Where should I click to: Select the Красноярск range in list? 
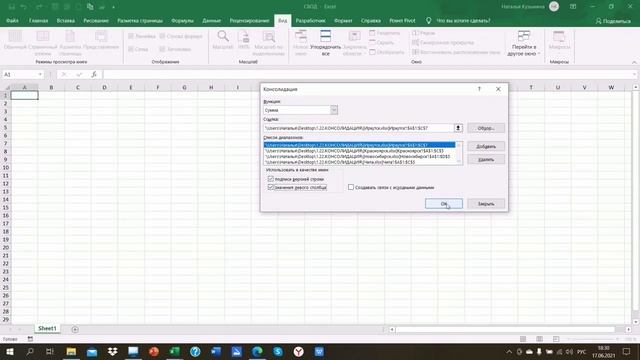359,151
